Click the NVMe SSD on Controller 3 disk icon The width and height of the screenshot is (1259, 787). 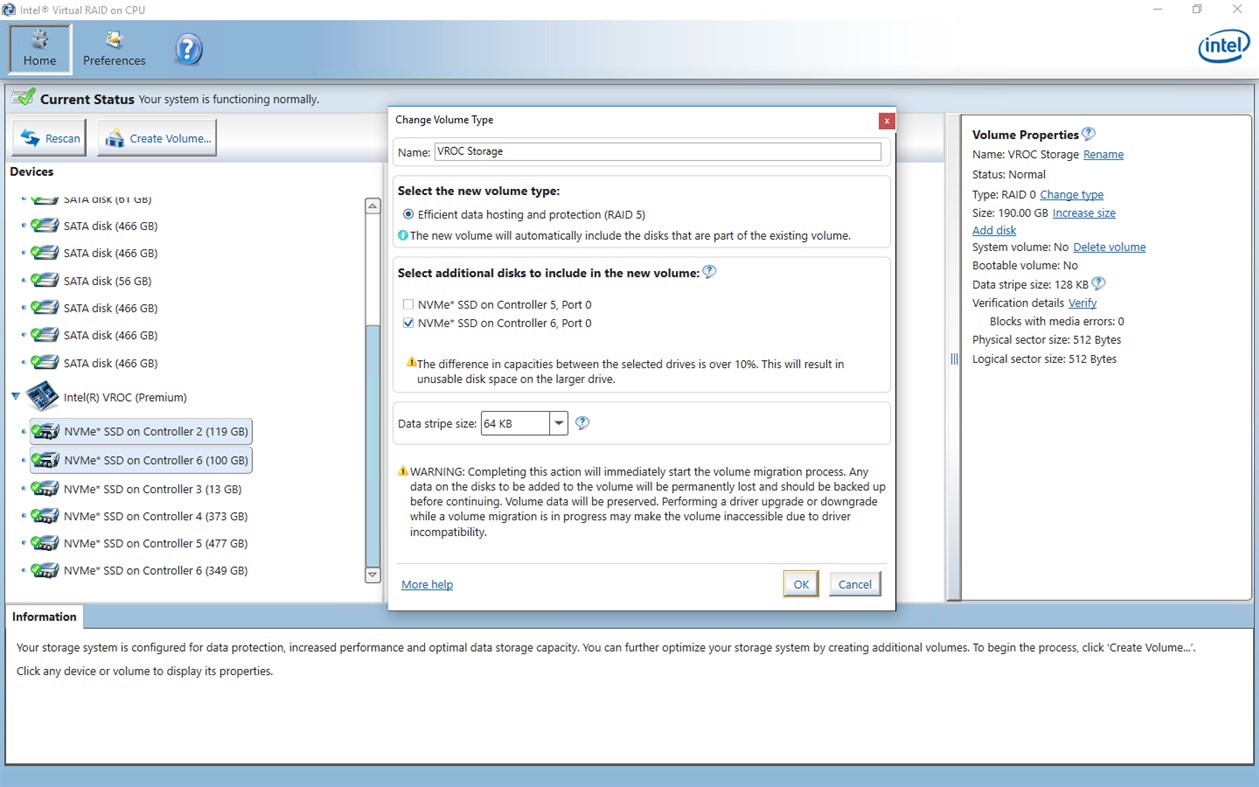pyautogui.click(x=46, y=488)
